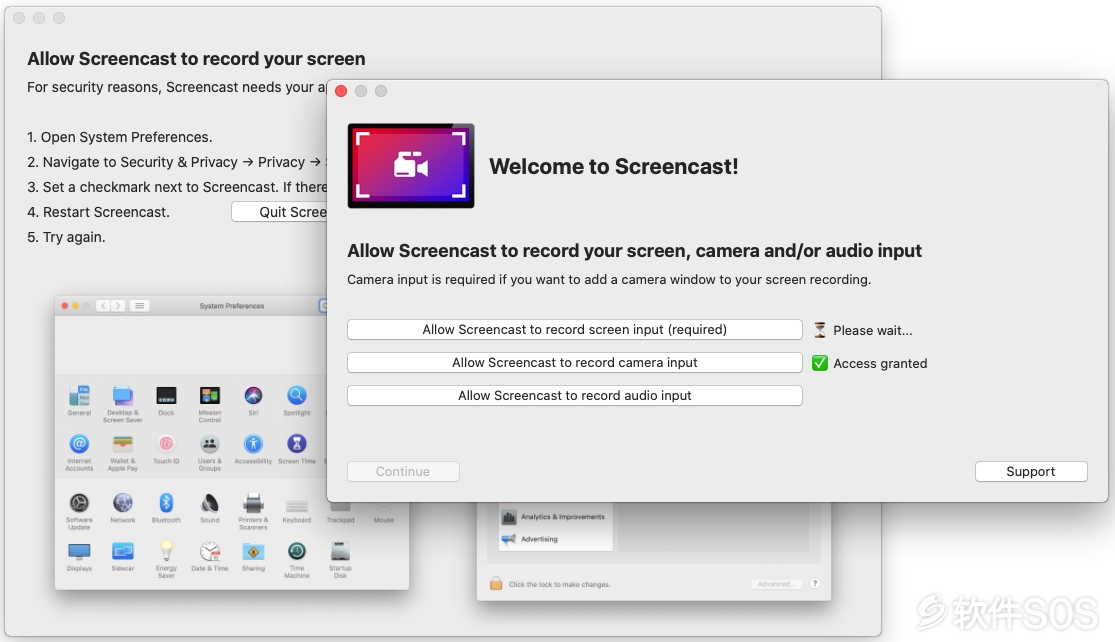1115x642 pixels.
Task: Click the padlock icon in Privacy illustration
Action: 496,584
